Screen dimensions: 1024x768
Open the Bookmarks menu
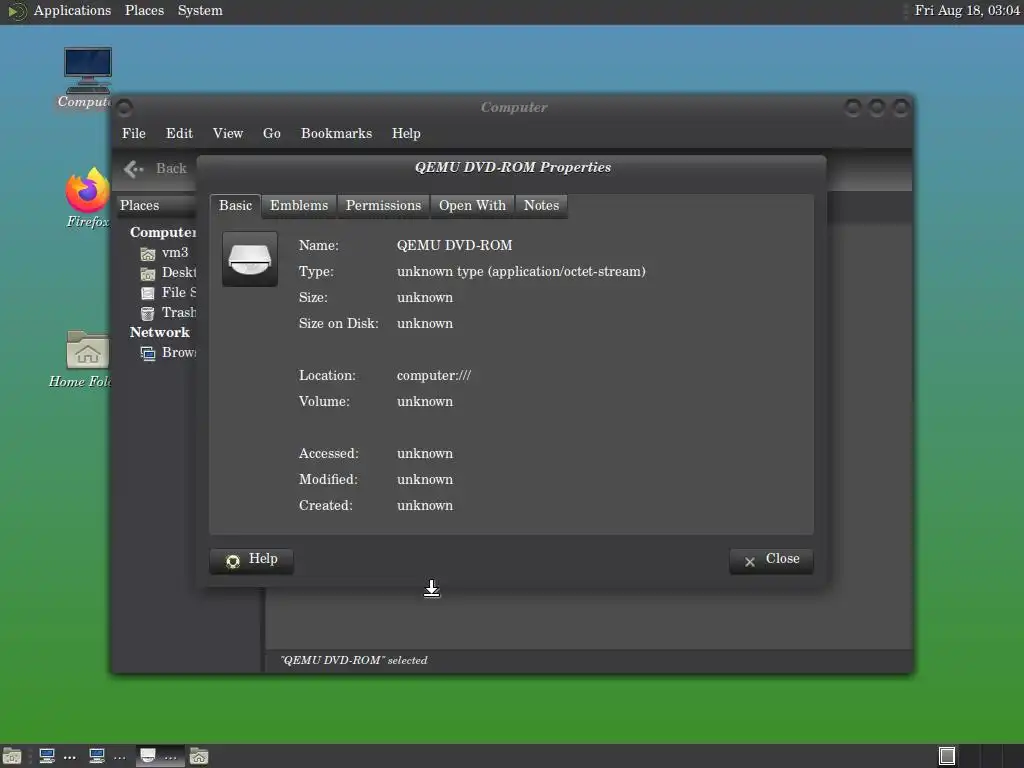(x=336, y=133)
